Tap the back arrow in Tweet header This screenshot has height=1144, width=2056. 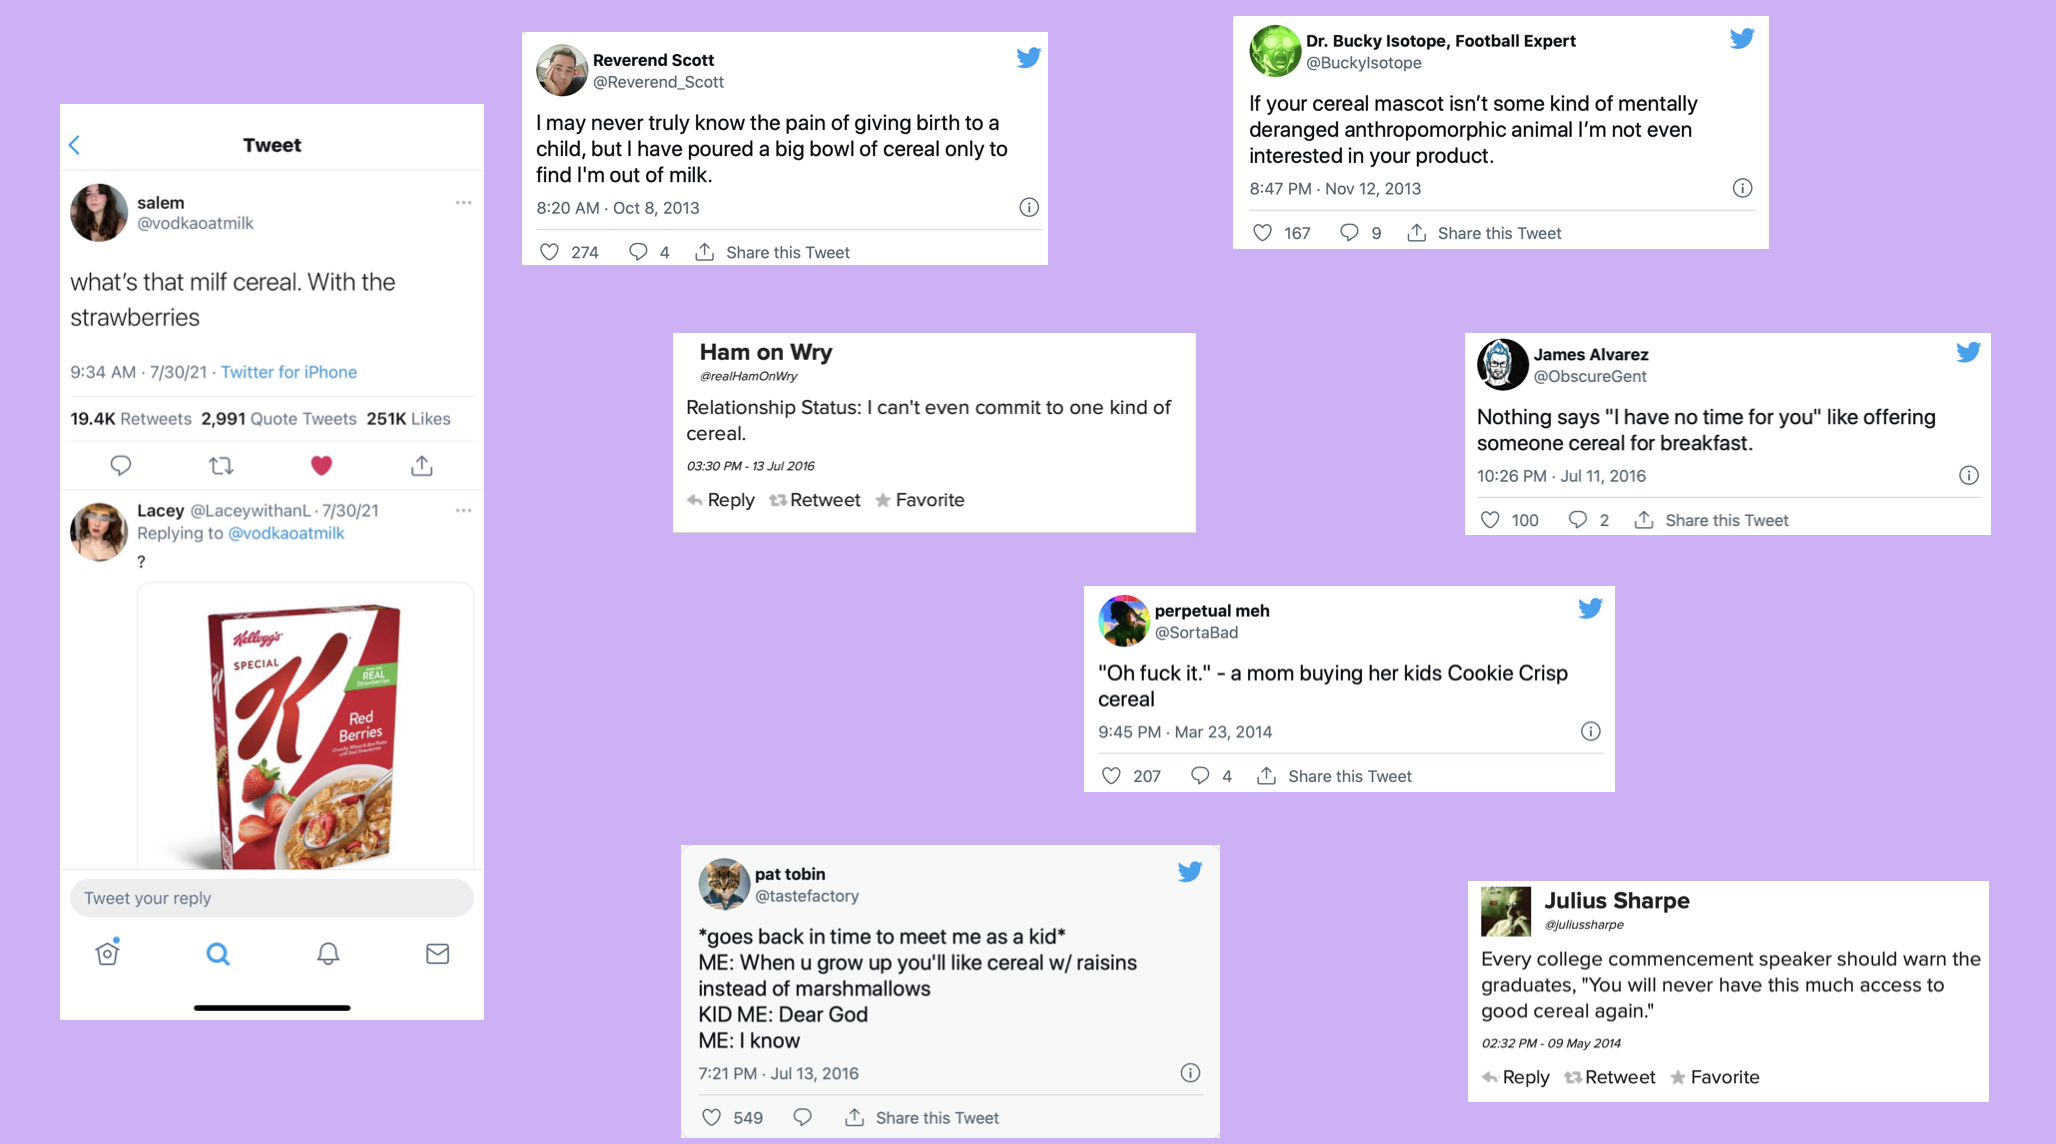[x=75, y=145]
